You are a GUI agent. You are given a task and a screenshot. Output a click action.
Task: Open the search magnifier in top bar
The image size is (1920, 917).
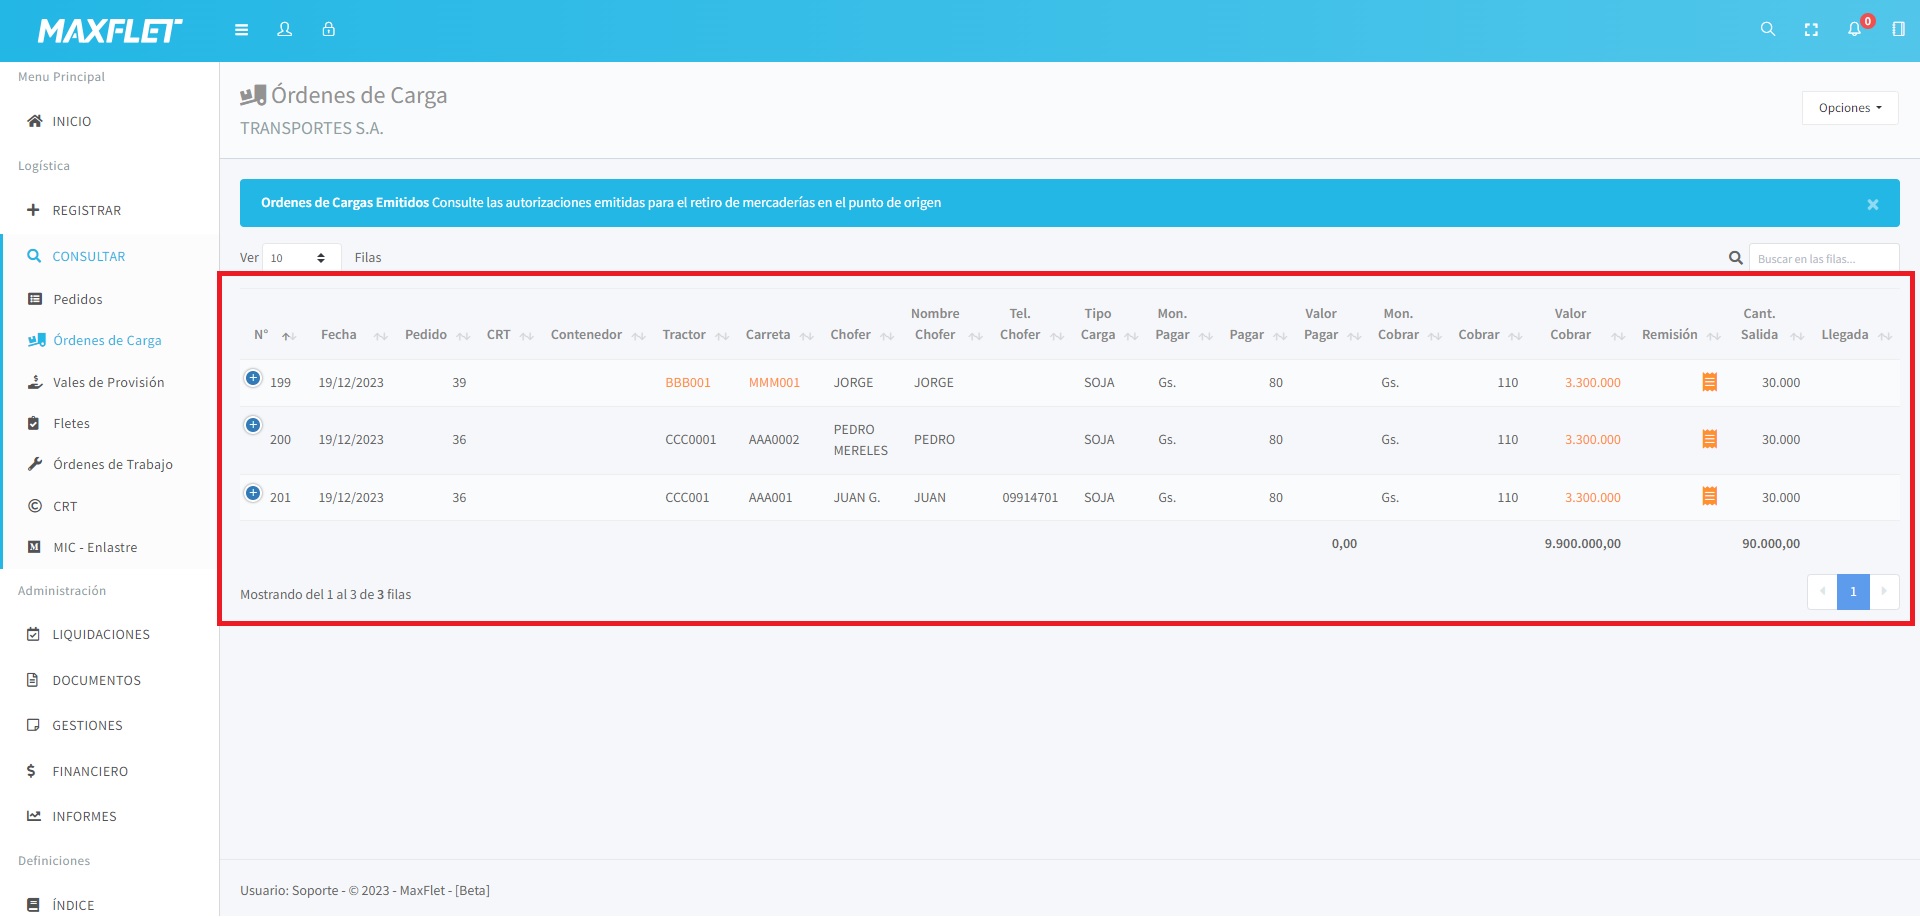coord(1767,30)
